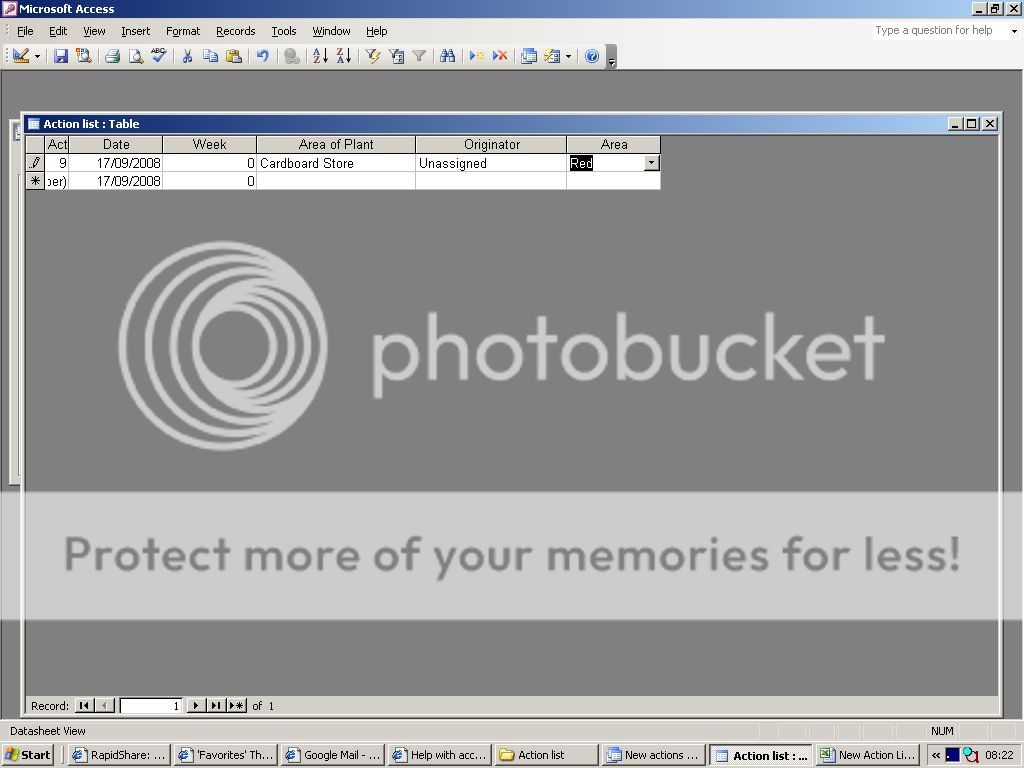The image size is (1024, 768).
Task: Switch to New Action Li... Excel taskbar item
Action: 868,755
